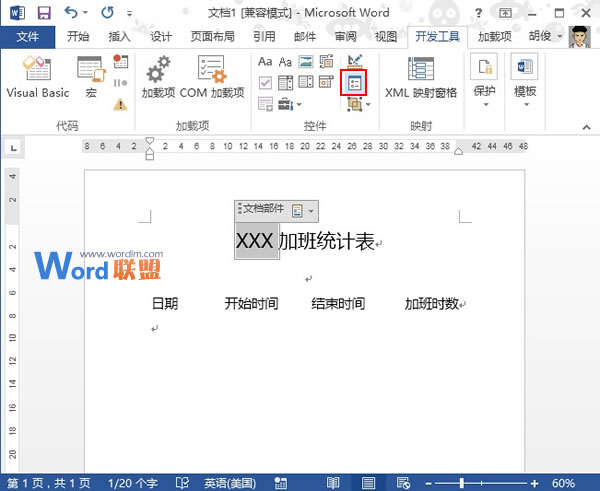Click the 开始时间 column heading
Viewport: 600px width, 491px height.
pyautogui.click(x=251, y=304)
